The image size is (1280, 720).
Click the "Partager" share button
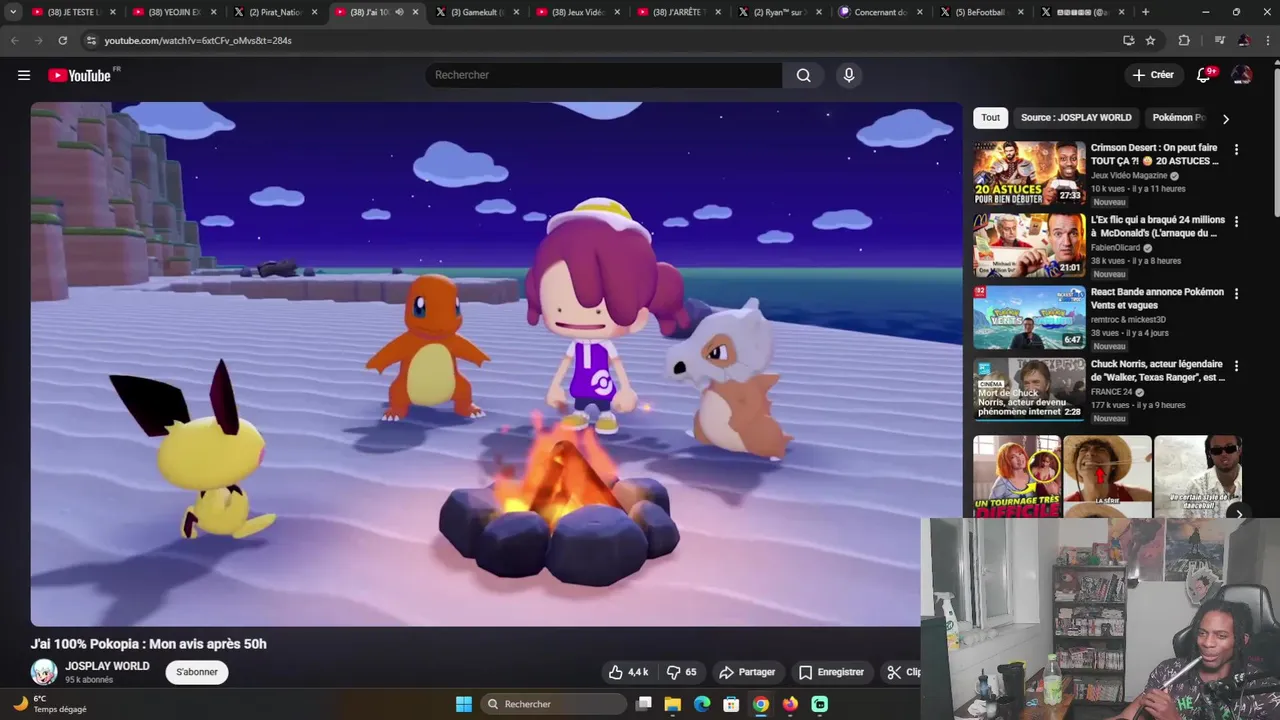click(747, 672)
